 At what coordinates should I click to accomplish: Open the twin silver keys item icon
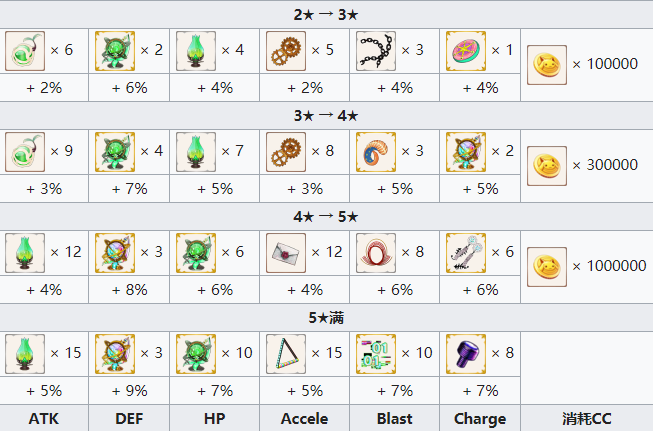click(466, 253)
